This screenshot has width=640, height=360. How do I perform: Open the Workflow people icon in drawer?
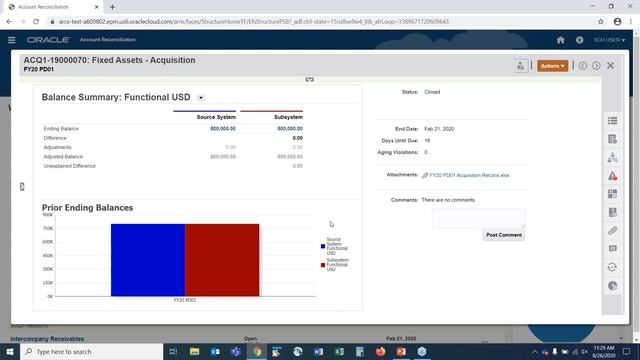612,158
